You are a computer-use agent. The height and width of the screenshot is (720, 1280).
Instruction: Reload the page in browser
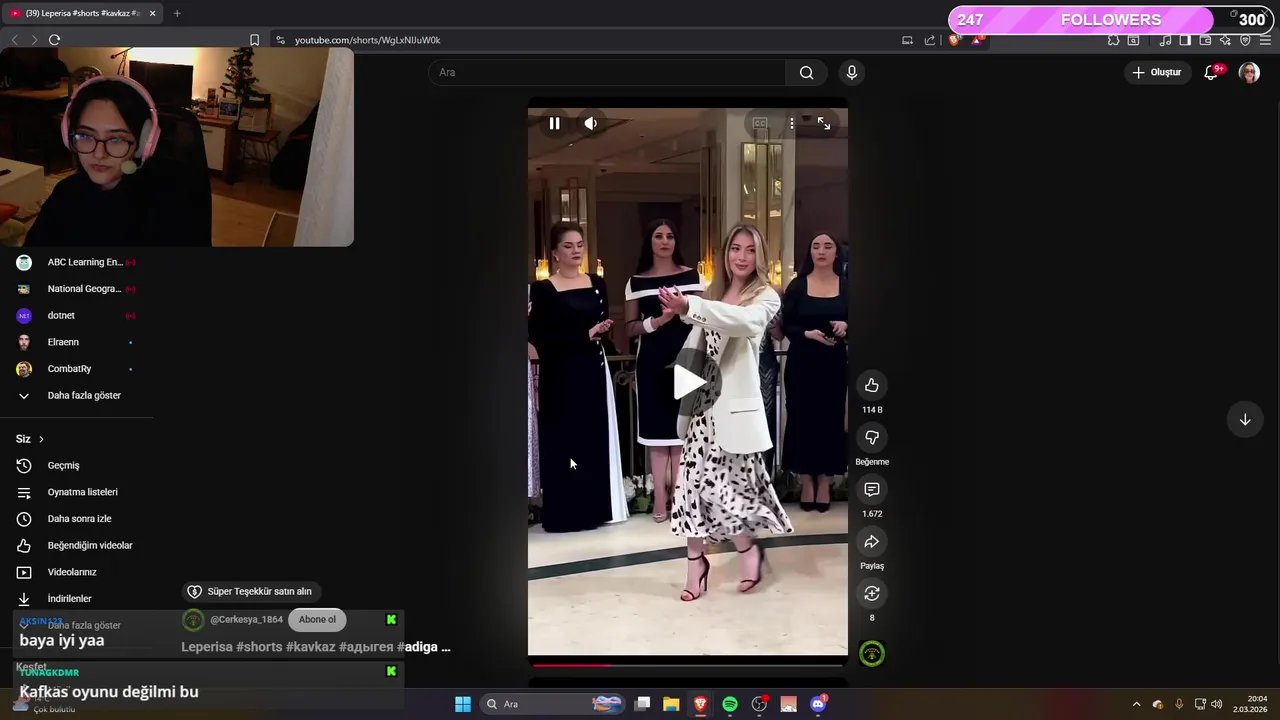click(x=54, y=40)
